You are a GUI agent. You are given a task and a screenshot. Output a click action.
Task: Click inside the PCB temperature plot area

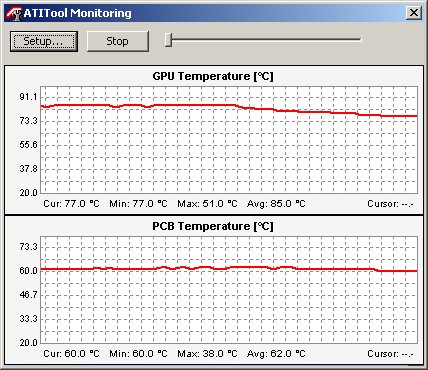pyautogui.click(x=229, y=290)
